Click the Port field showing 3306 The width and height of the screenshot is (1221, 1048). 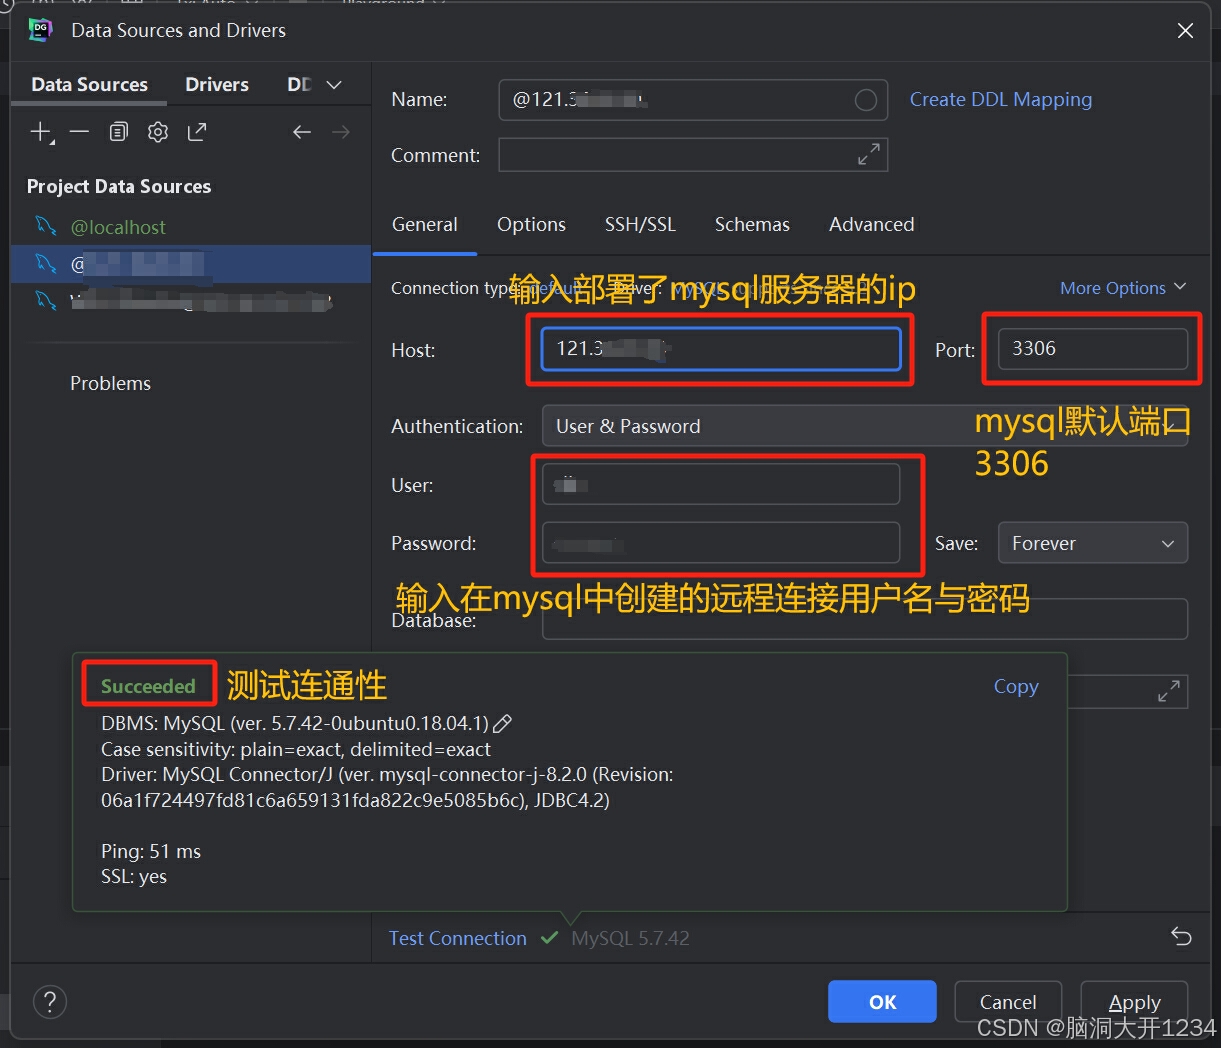1092,349
